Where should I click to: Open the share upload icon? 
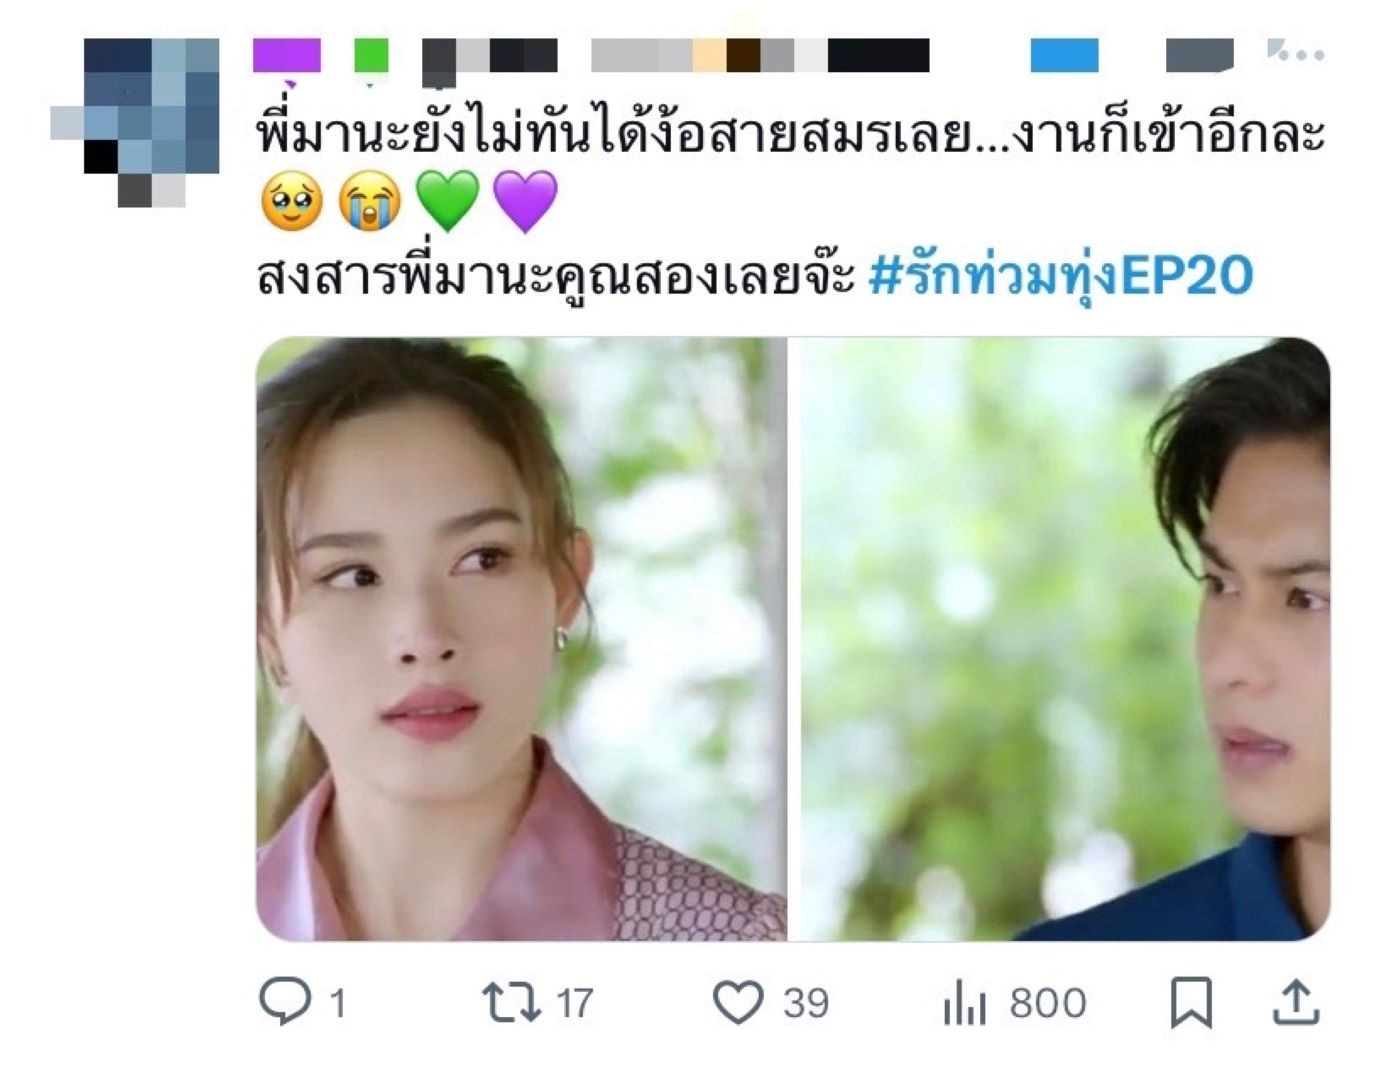(x=1296, y=1002)
